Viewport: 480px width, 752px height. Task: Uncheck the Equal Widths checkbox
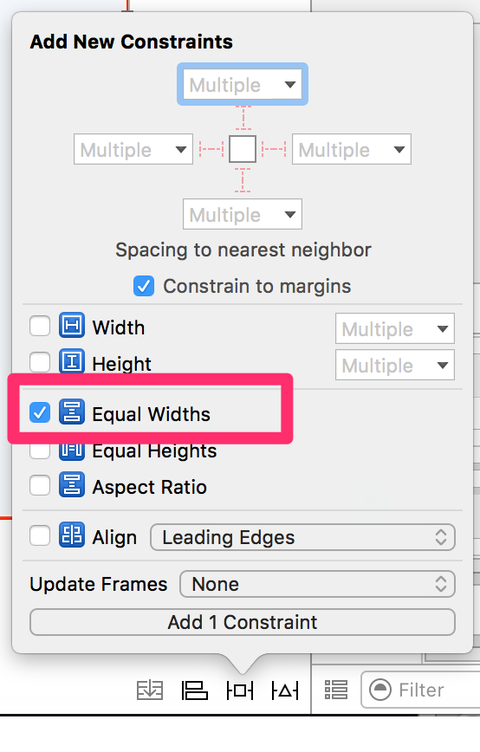coord(39,412)
